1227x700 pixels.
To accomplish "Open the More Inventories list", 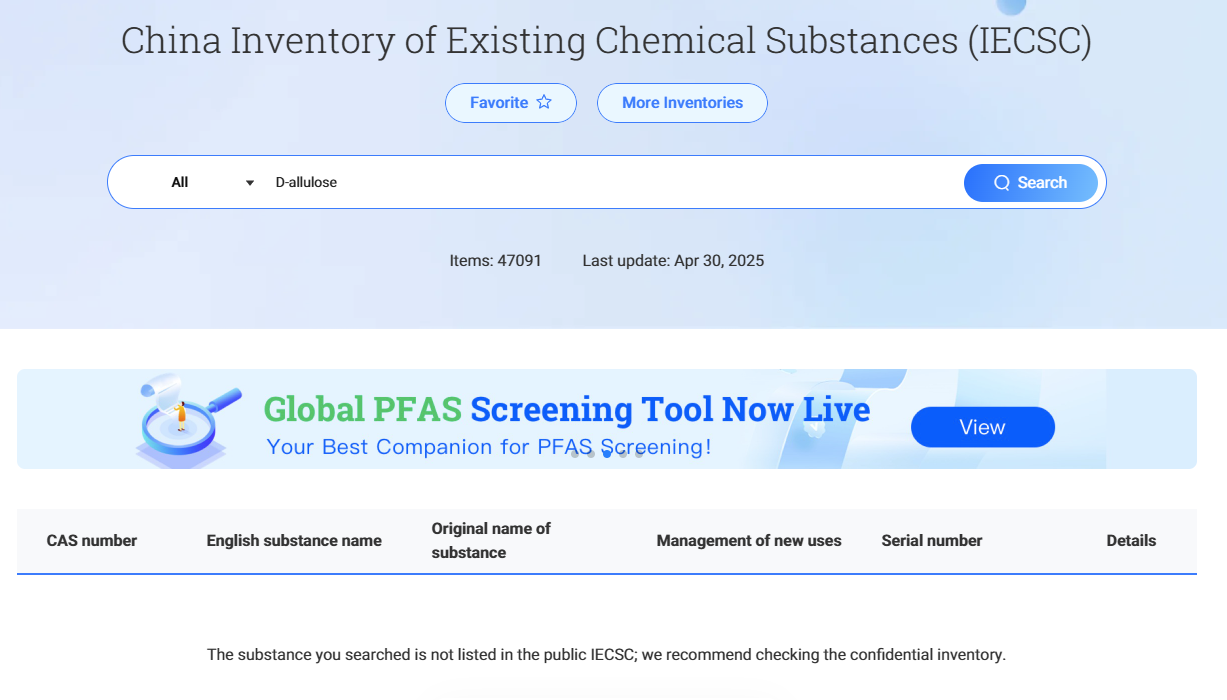I will click(682, 103).
